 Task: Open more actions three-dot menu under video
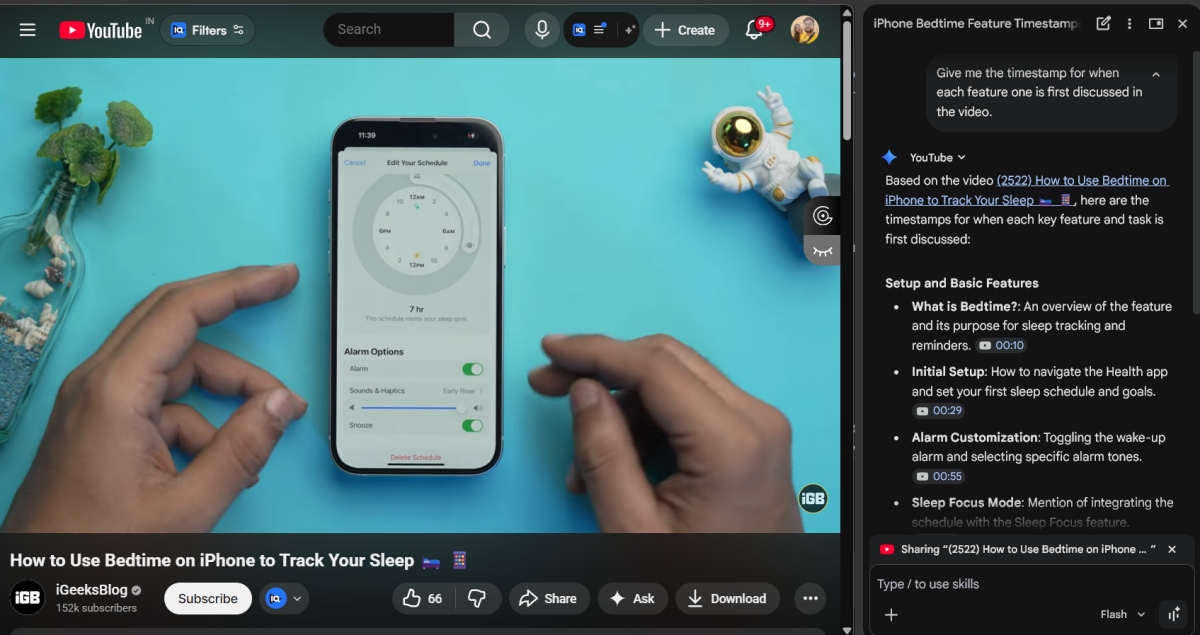click(811, 598)
